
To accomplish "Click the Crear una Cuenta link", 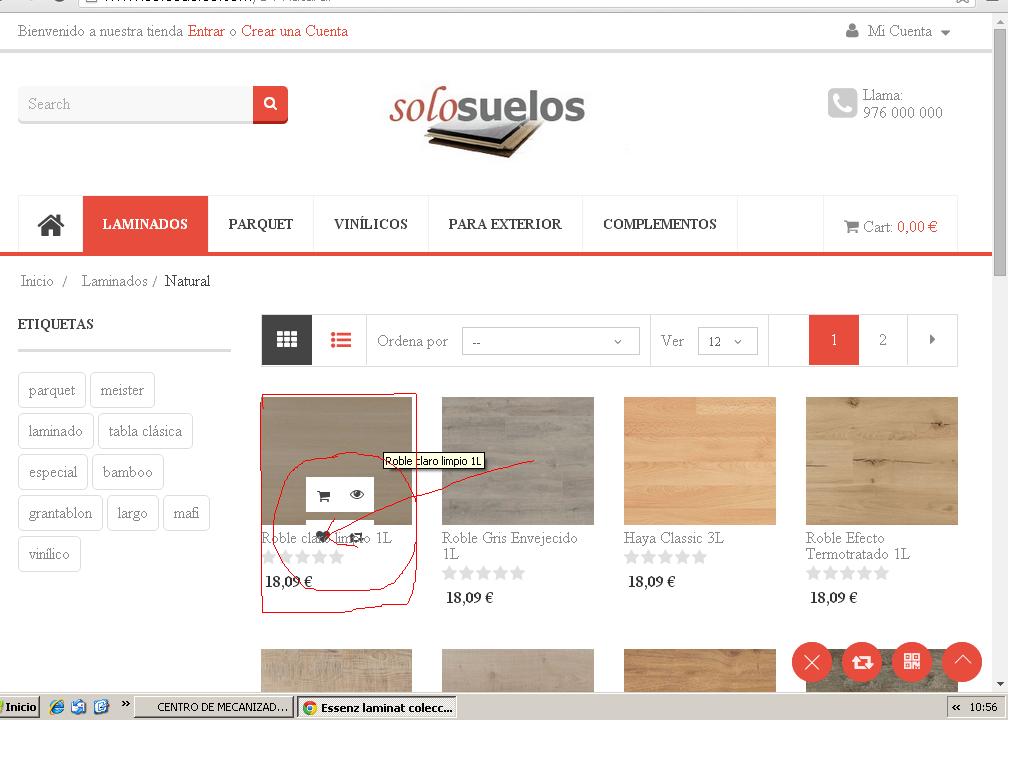I will tap(294, 31).
